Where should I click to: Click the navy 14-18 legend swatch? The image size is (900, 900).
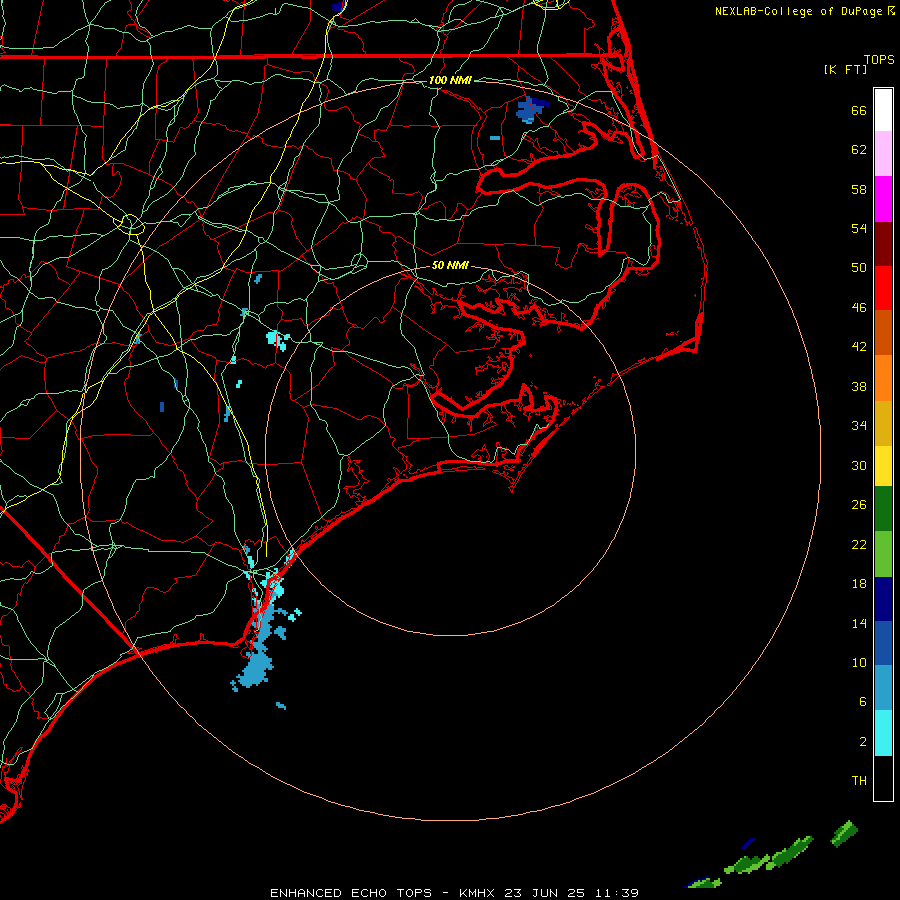coord(883,599)
